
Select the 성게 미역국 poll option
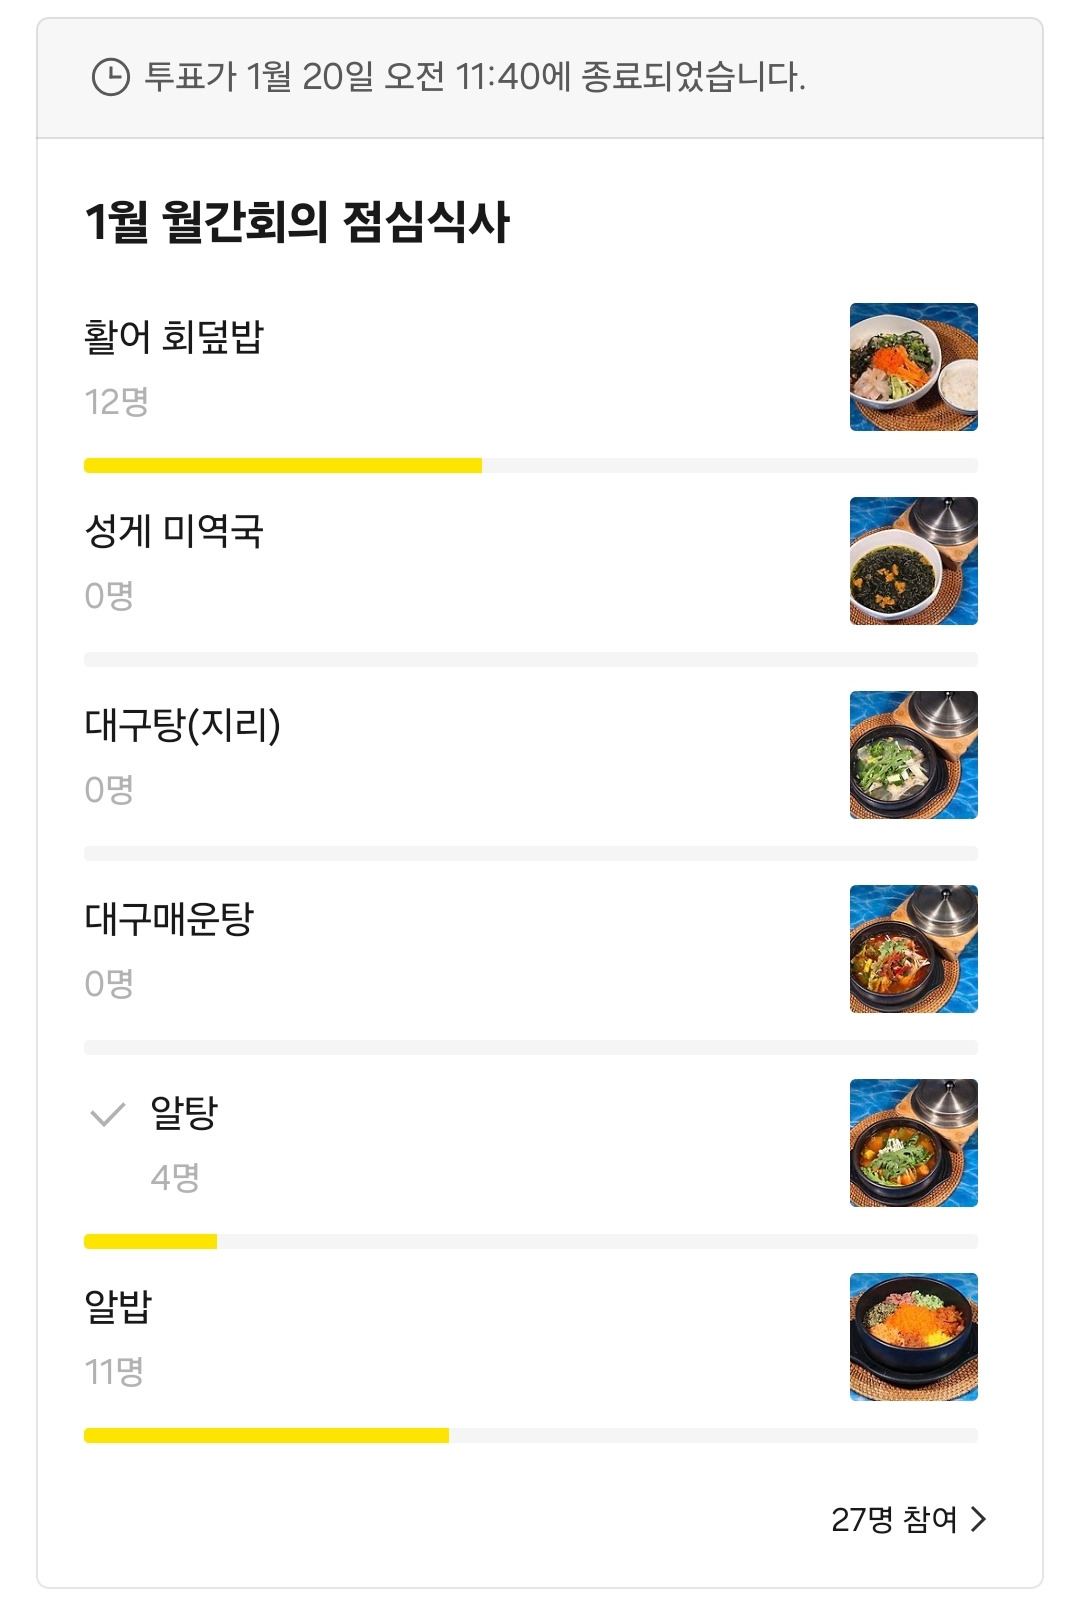174,531
